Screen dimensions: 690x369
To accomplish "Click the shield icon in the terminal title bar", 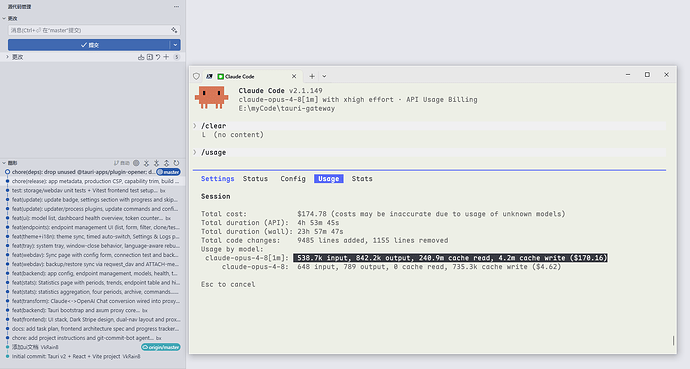I will pos(196,76).
